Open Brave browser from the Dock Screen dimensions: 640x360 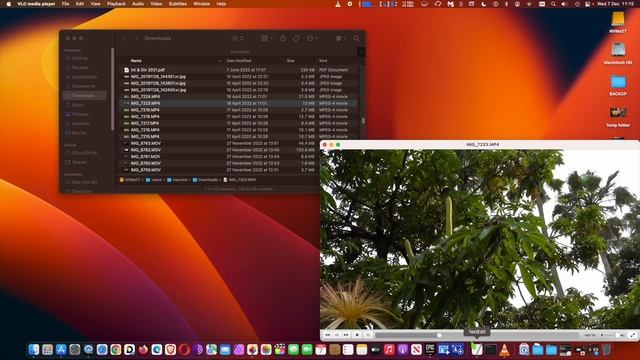tap(170, 349)
